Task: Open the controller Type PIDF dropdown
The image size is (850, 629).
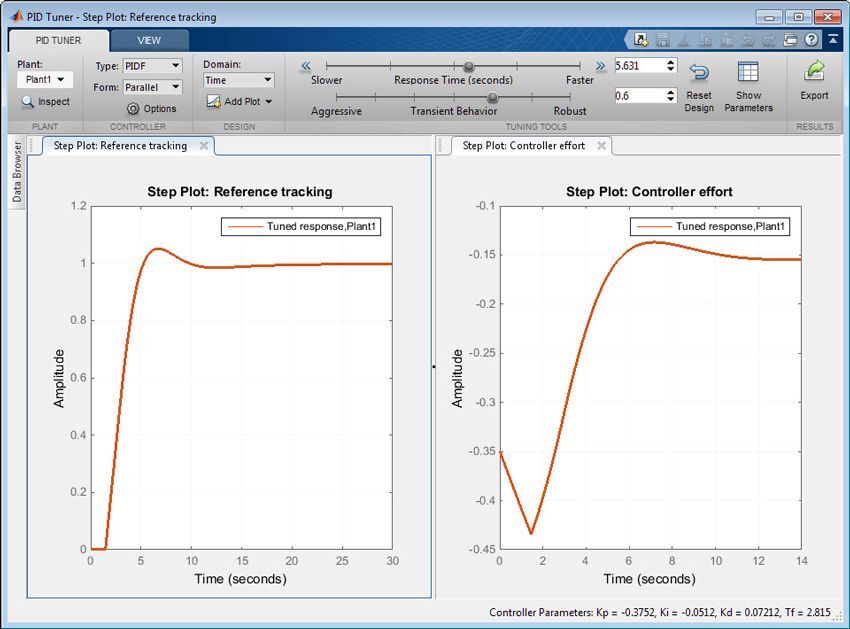Action: pyautogui.click(x=150, y=65)
